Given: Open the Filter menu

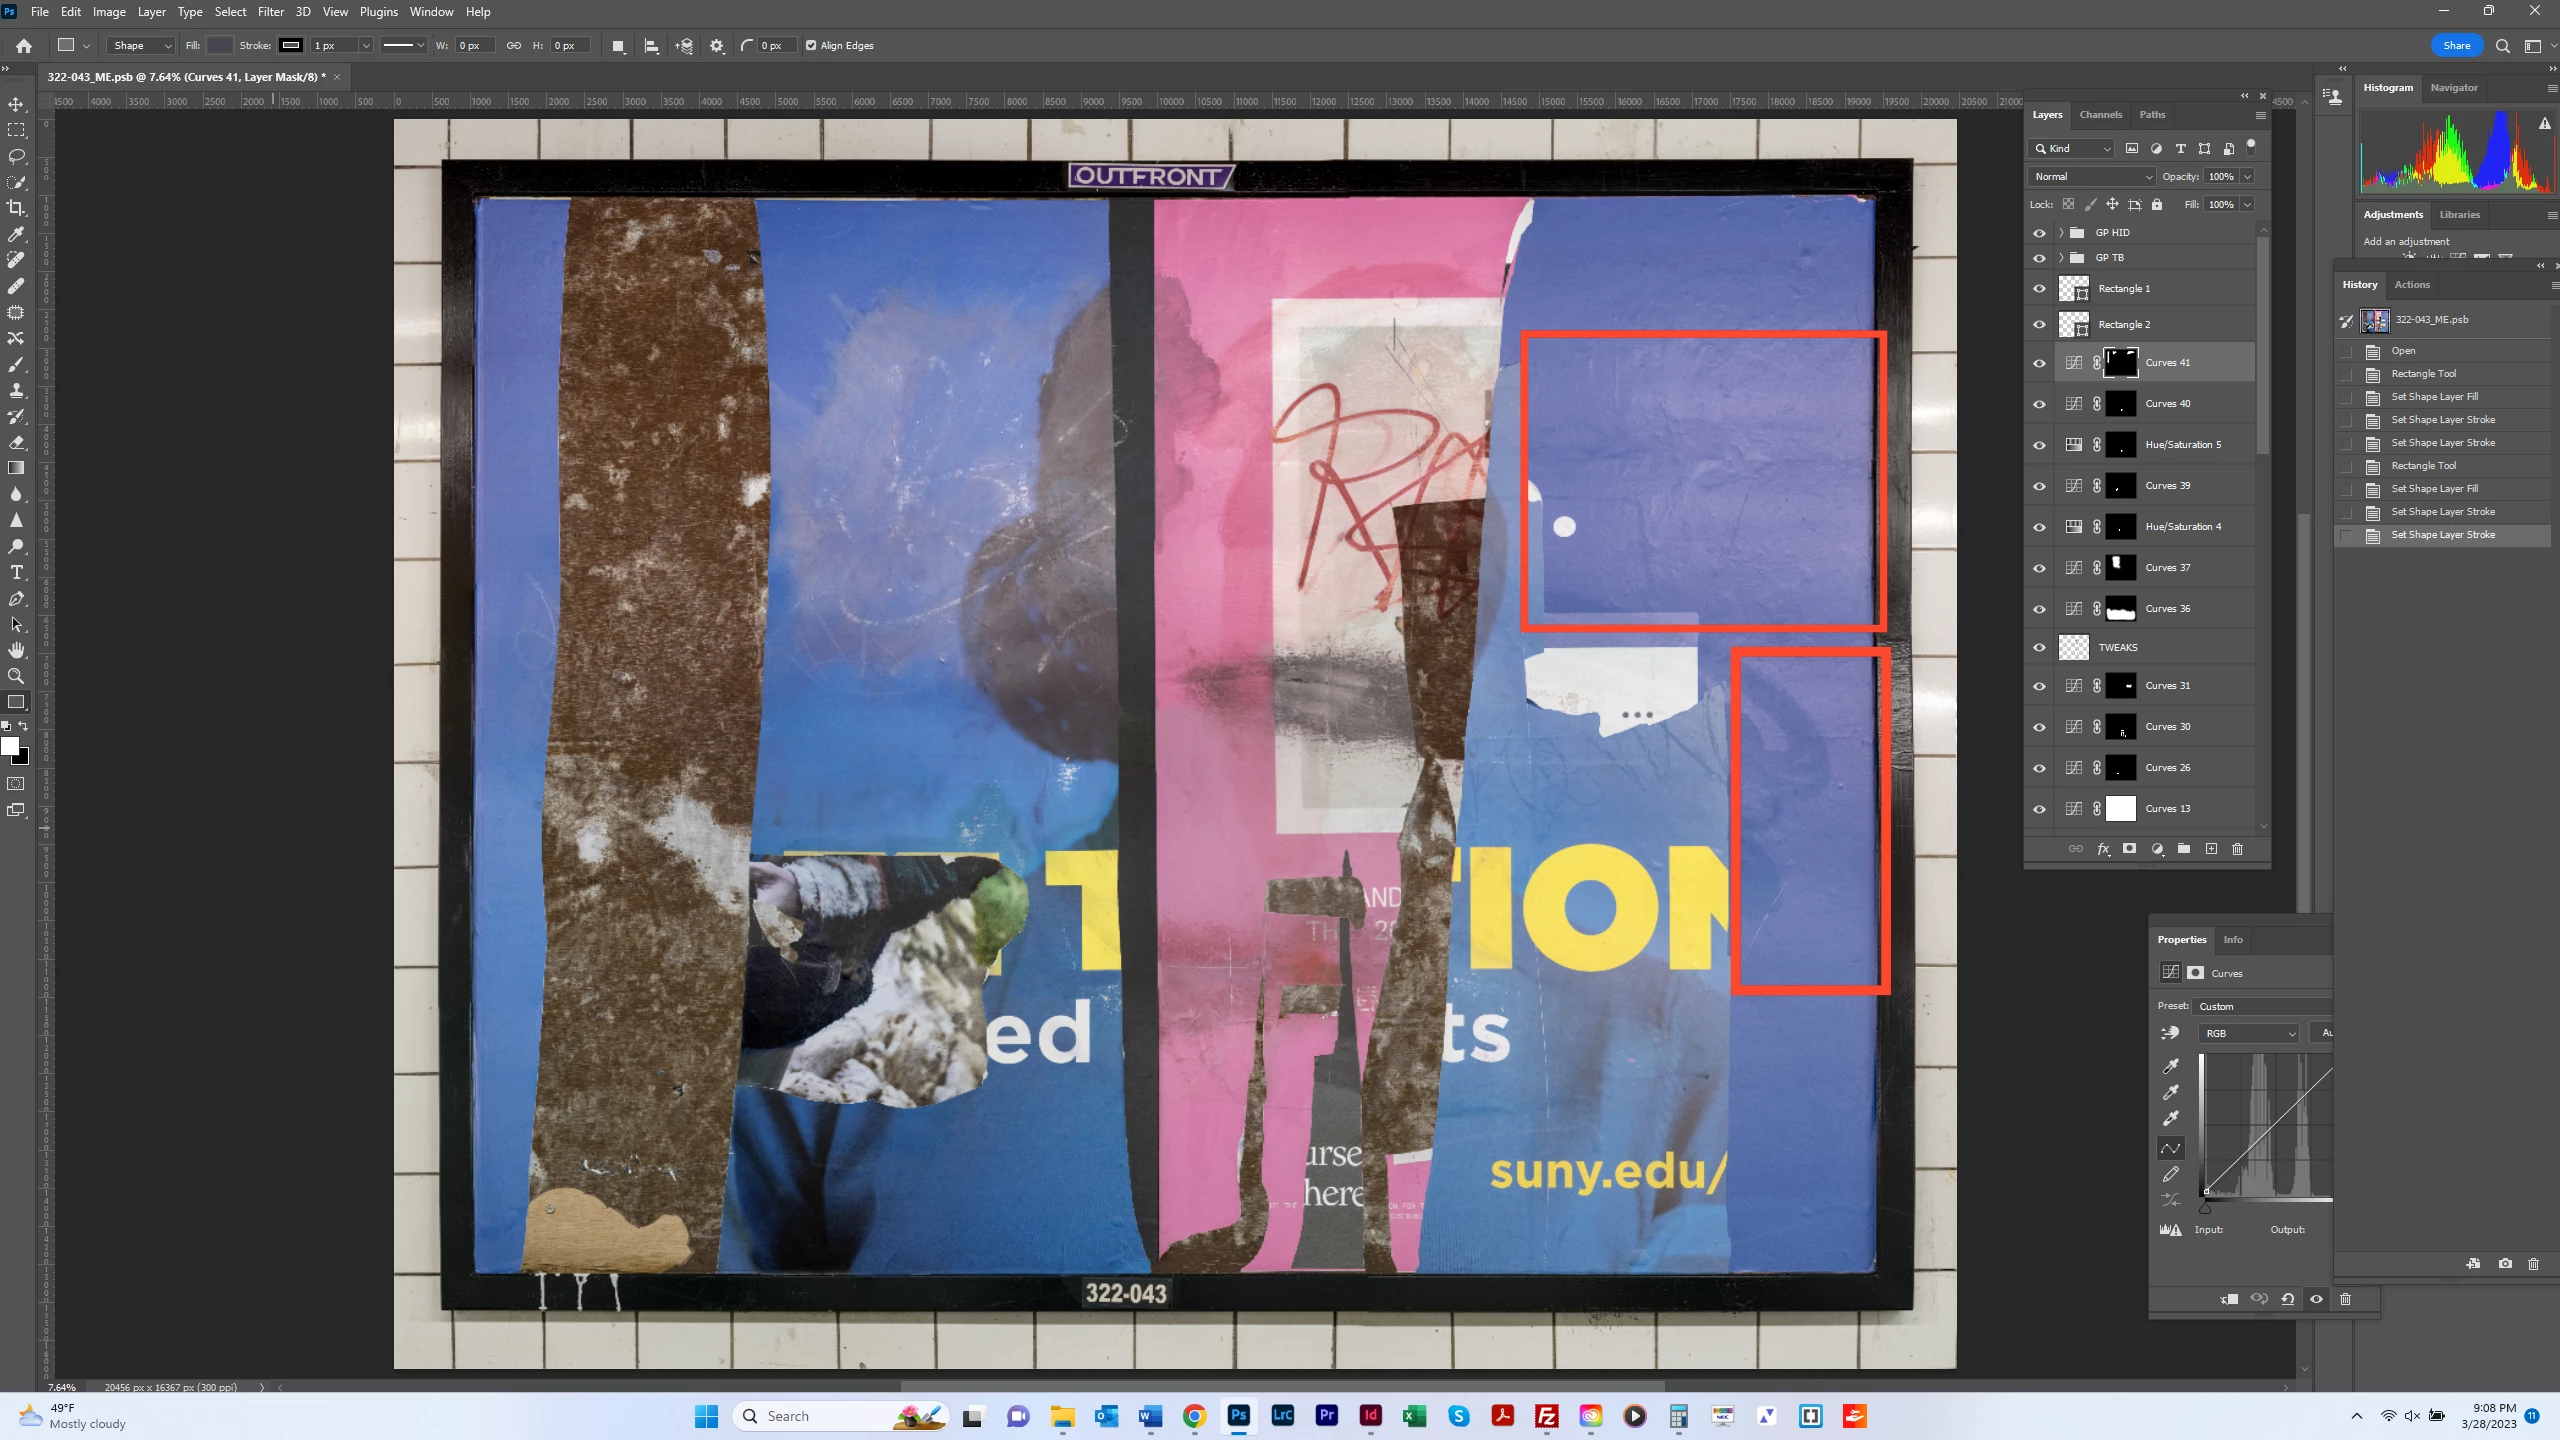Looking at the screenshot, I should pos(270,12).
